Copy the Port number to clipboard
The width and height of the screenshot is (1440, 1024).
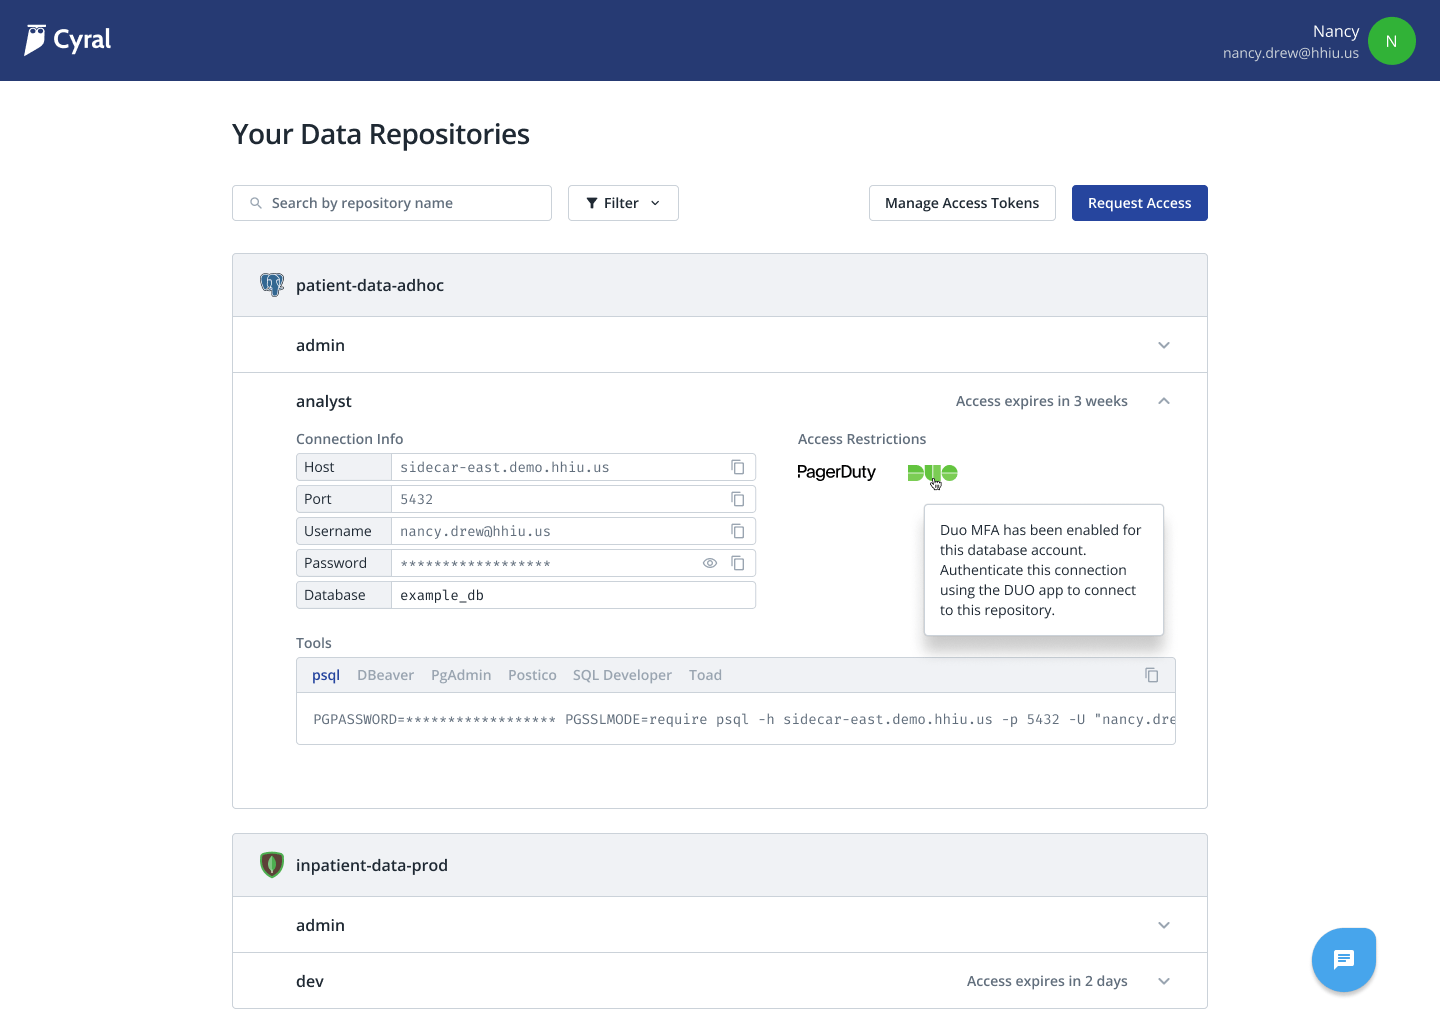738,499
